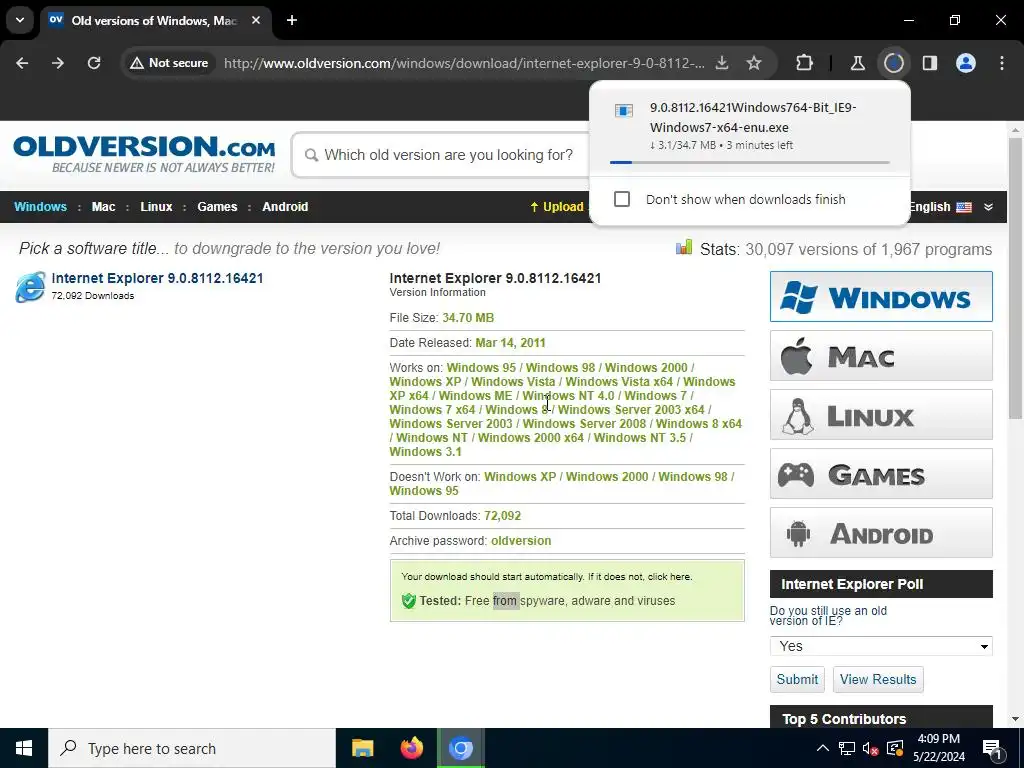Expand the IE poll Yes dropdown
This screenshot has width=1024, height=768.
(881, 646)
